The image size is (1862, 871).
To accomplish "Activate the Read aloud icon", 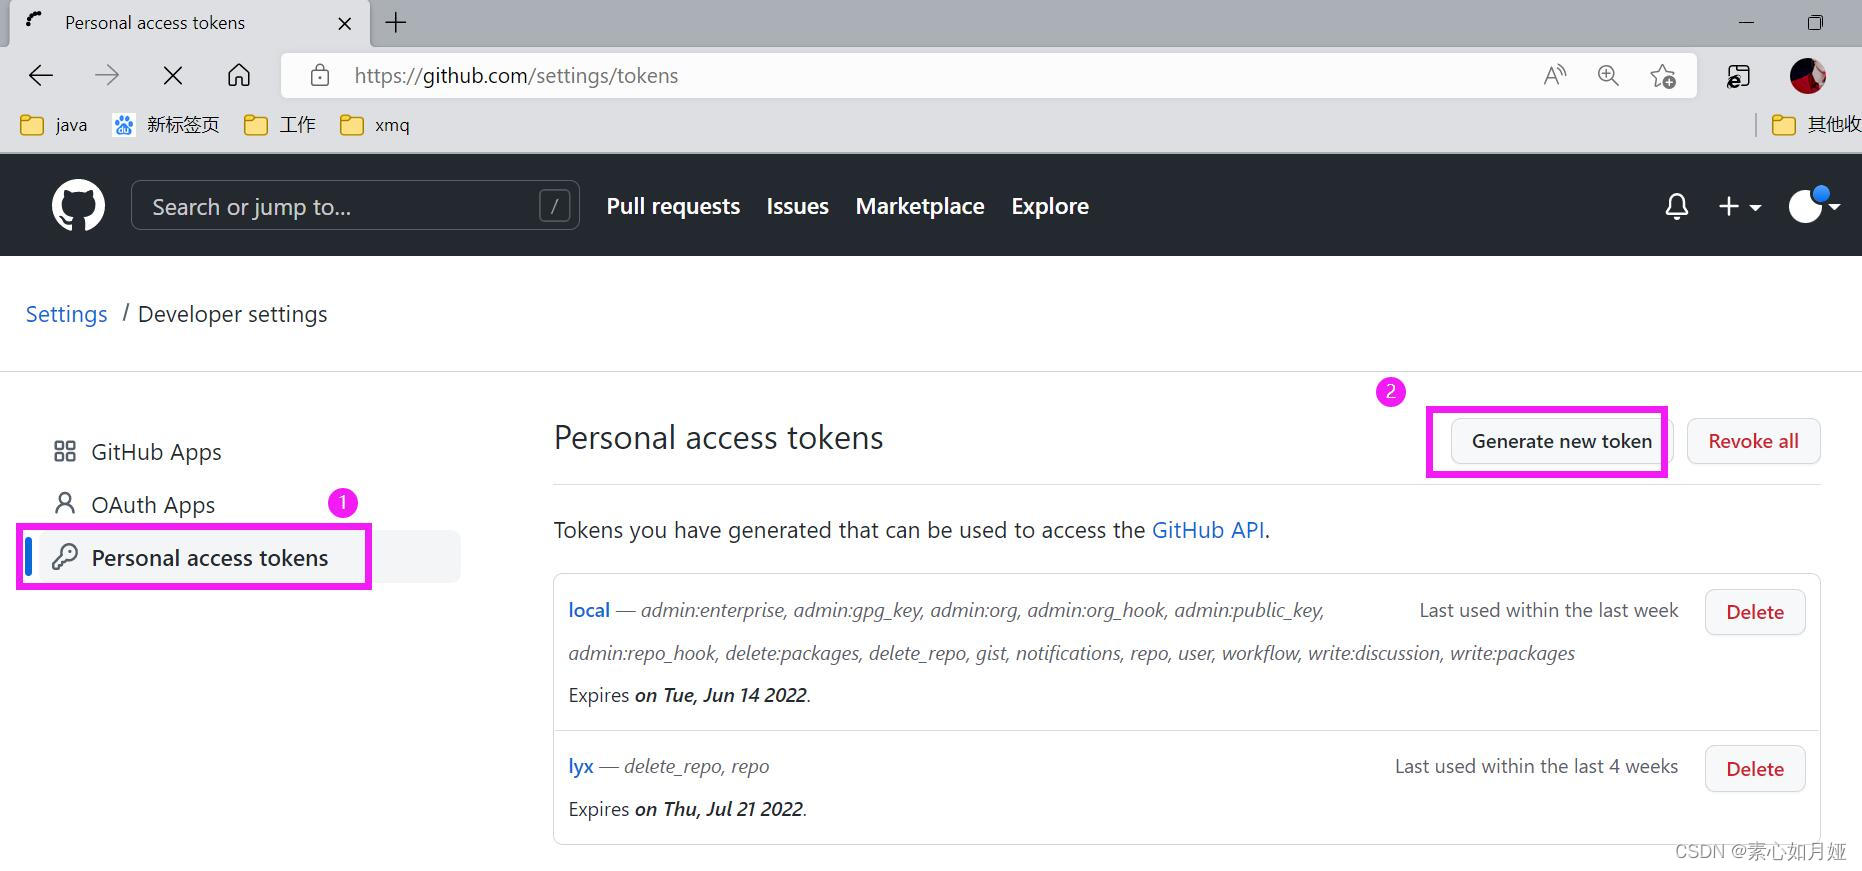I will [1555, 76].
